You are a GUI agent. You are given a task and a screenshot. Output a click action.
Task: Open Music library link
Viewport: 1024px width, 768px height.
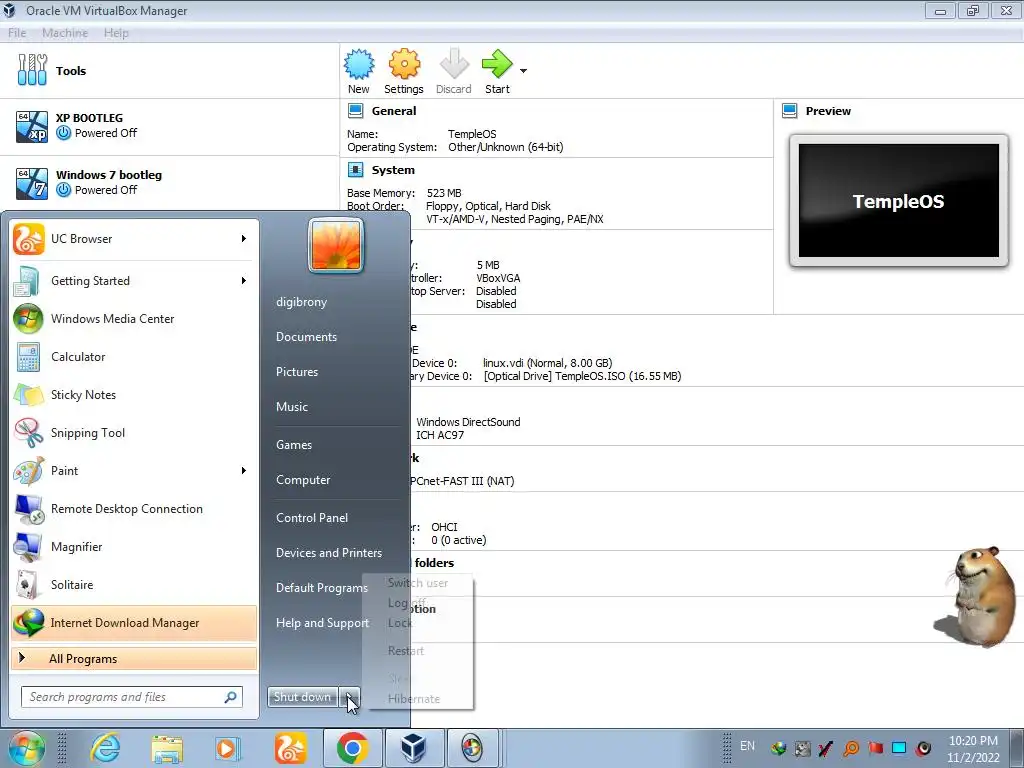tap(291, 407)
